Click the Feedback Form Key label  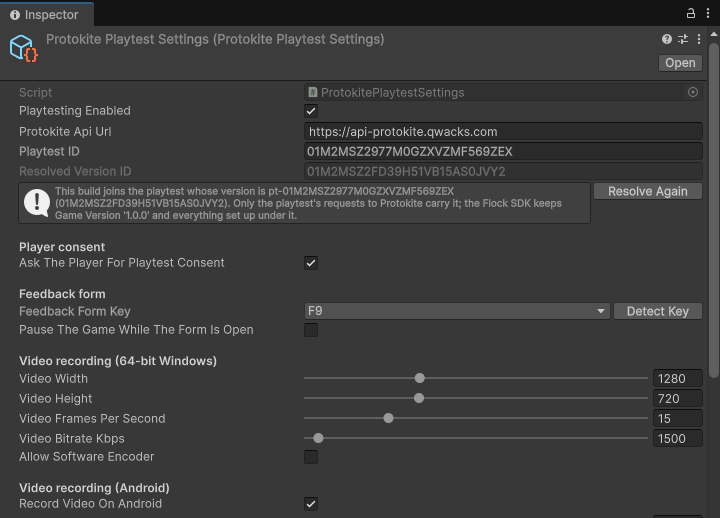(x=74, y=311)
